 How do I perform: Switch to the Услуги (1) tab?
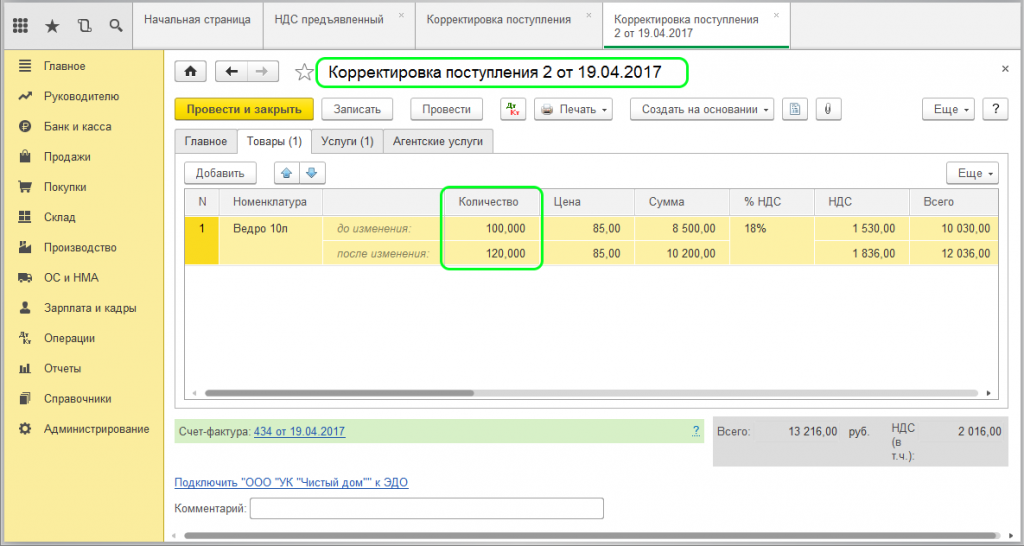tap(347, 142)
